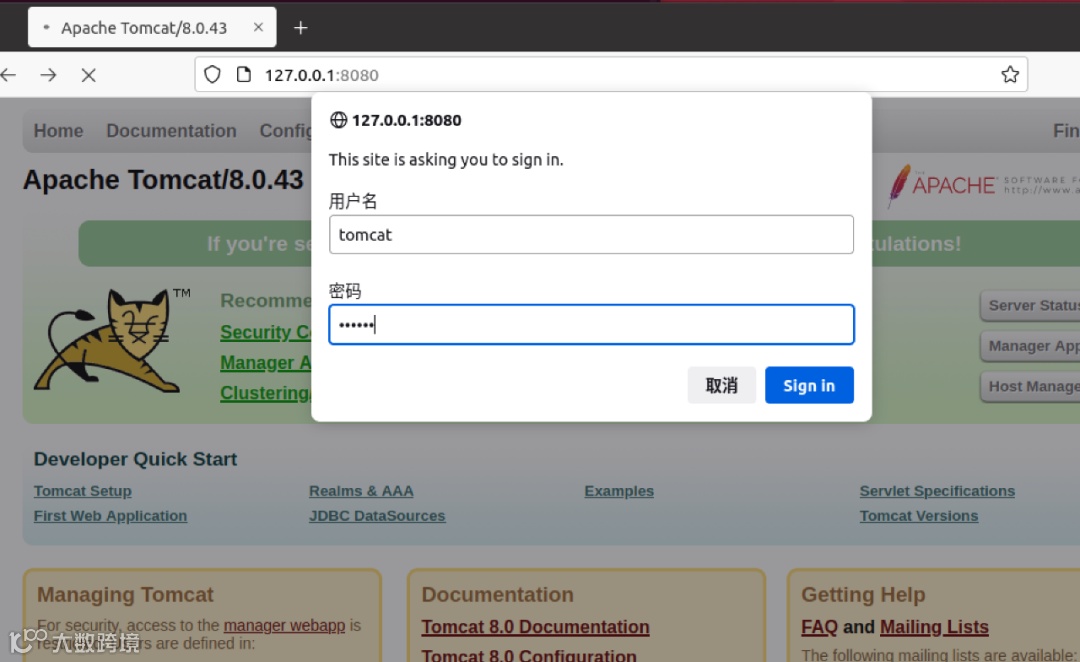
Task: Click the 'This site is asking you to sign in' text
Action: pyautogui.click(x=446, y=160)
